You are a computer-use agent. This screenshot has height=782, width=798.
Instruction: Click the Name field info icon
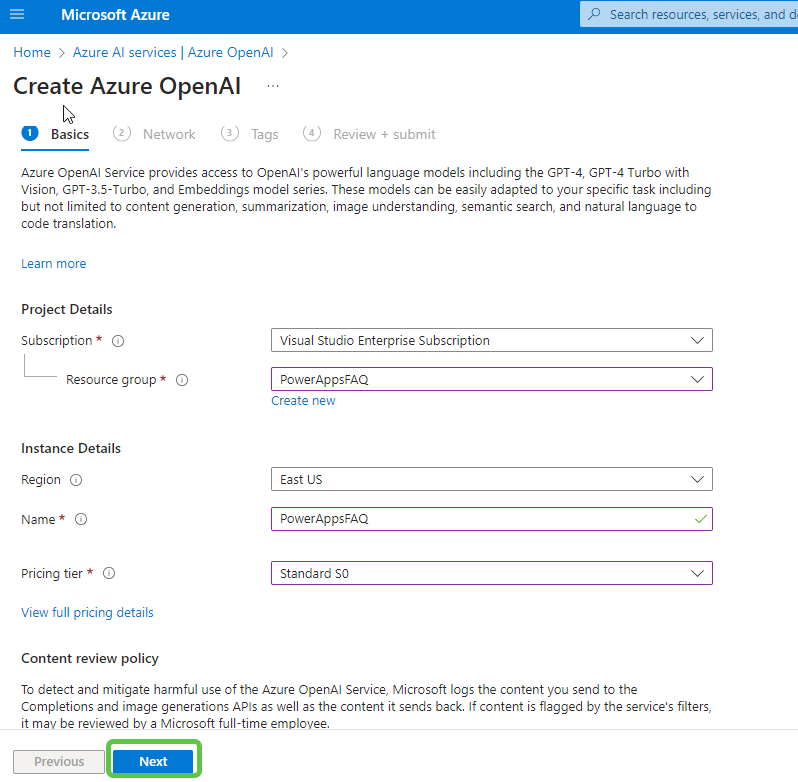(81, 520)
